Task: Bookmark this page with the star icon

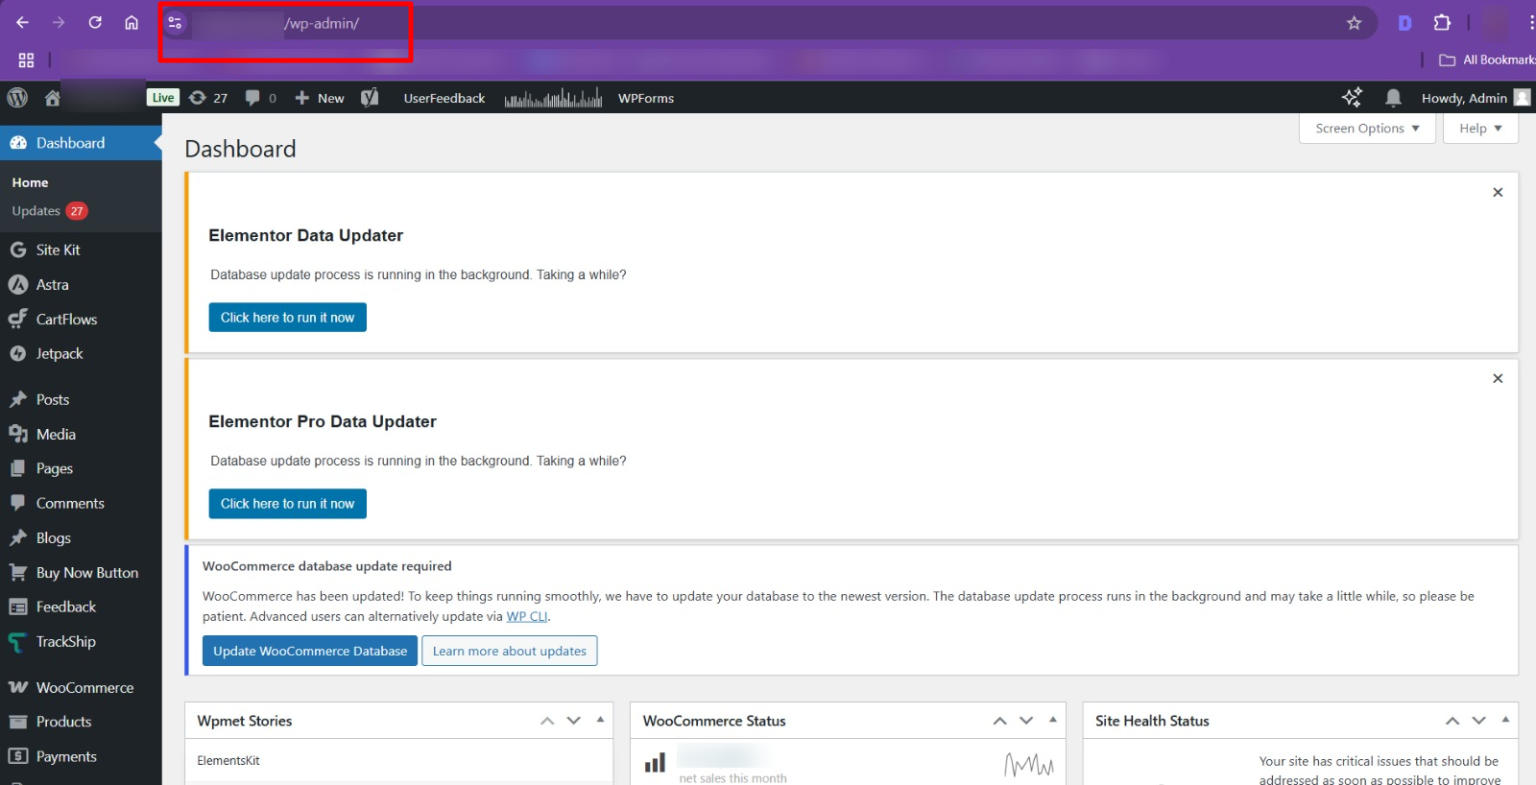Action: click(x=1354, y=21)
